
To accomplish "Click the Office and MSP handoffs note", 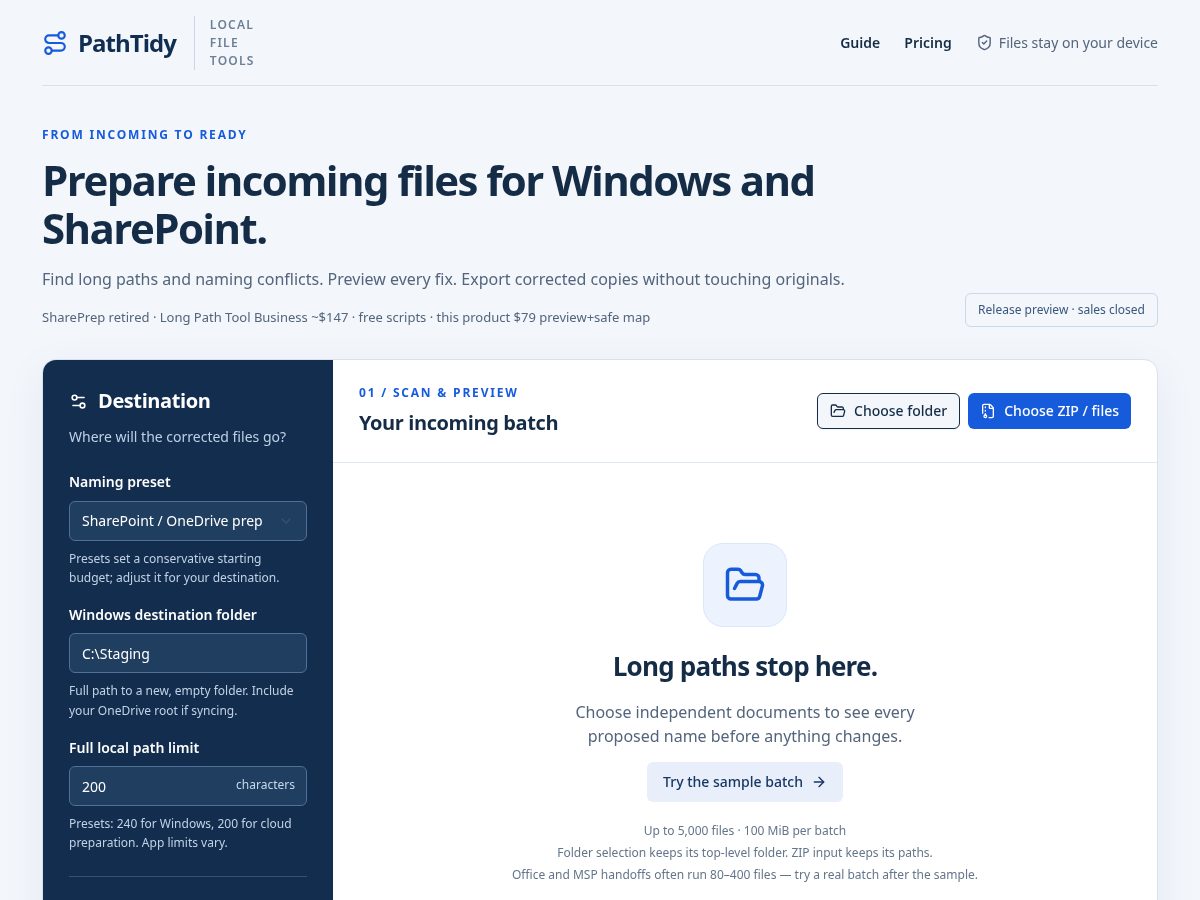I will 745,874.
